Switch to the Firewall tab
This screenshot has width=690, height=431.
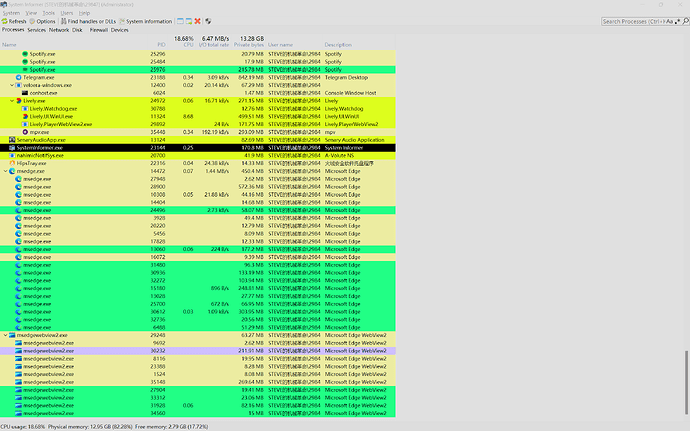[99, 30]
